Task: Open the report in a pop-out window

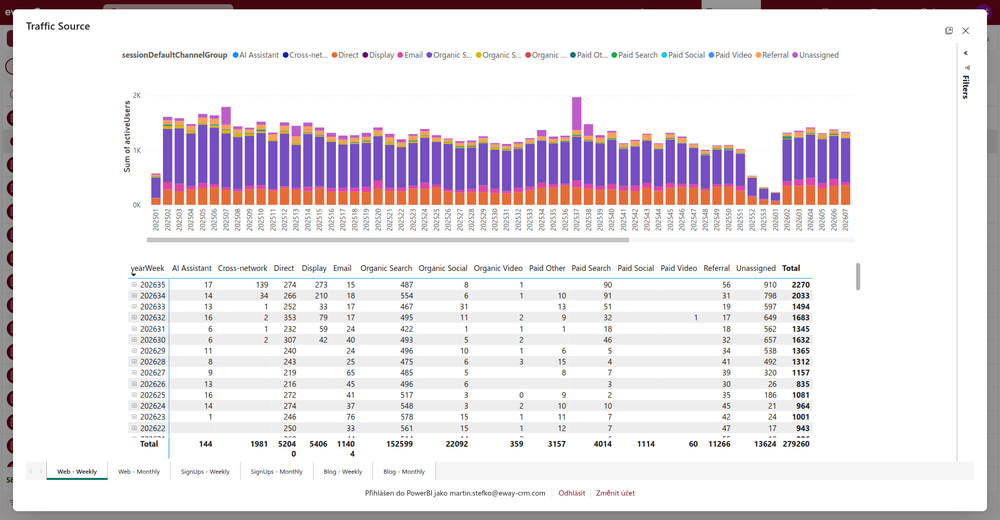Action: [x=948, y=31]
